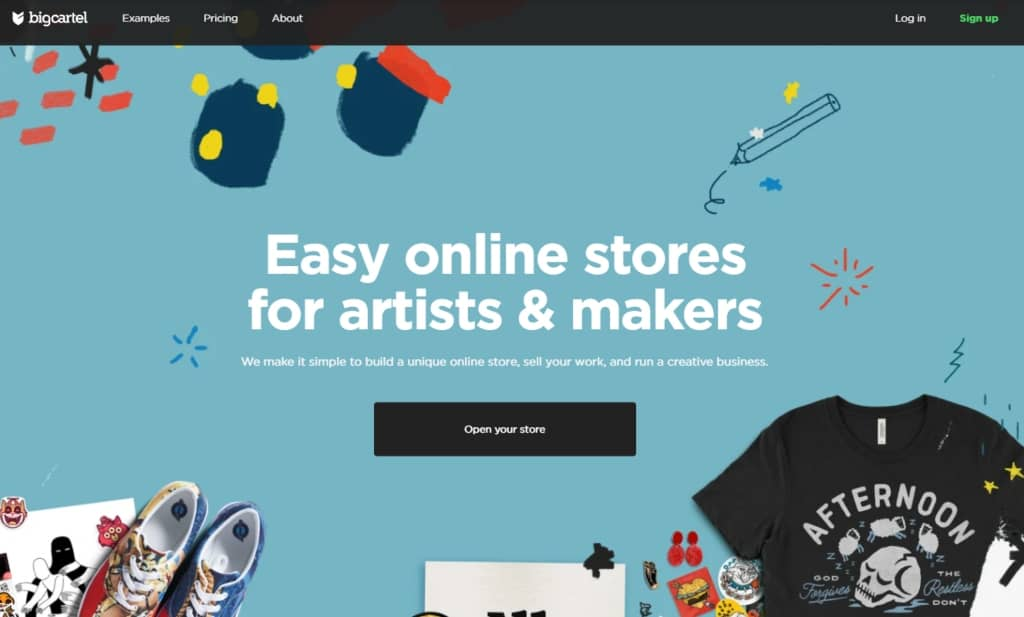Click the lightning bolt doodle
This screenshot has width=1024, height=617.
click(x=955, y=360)
